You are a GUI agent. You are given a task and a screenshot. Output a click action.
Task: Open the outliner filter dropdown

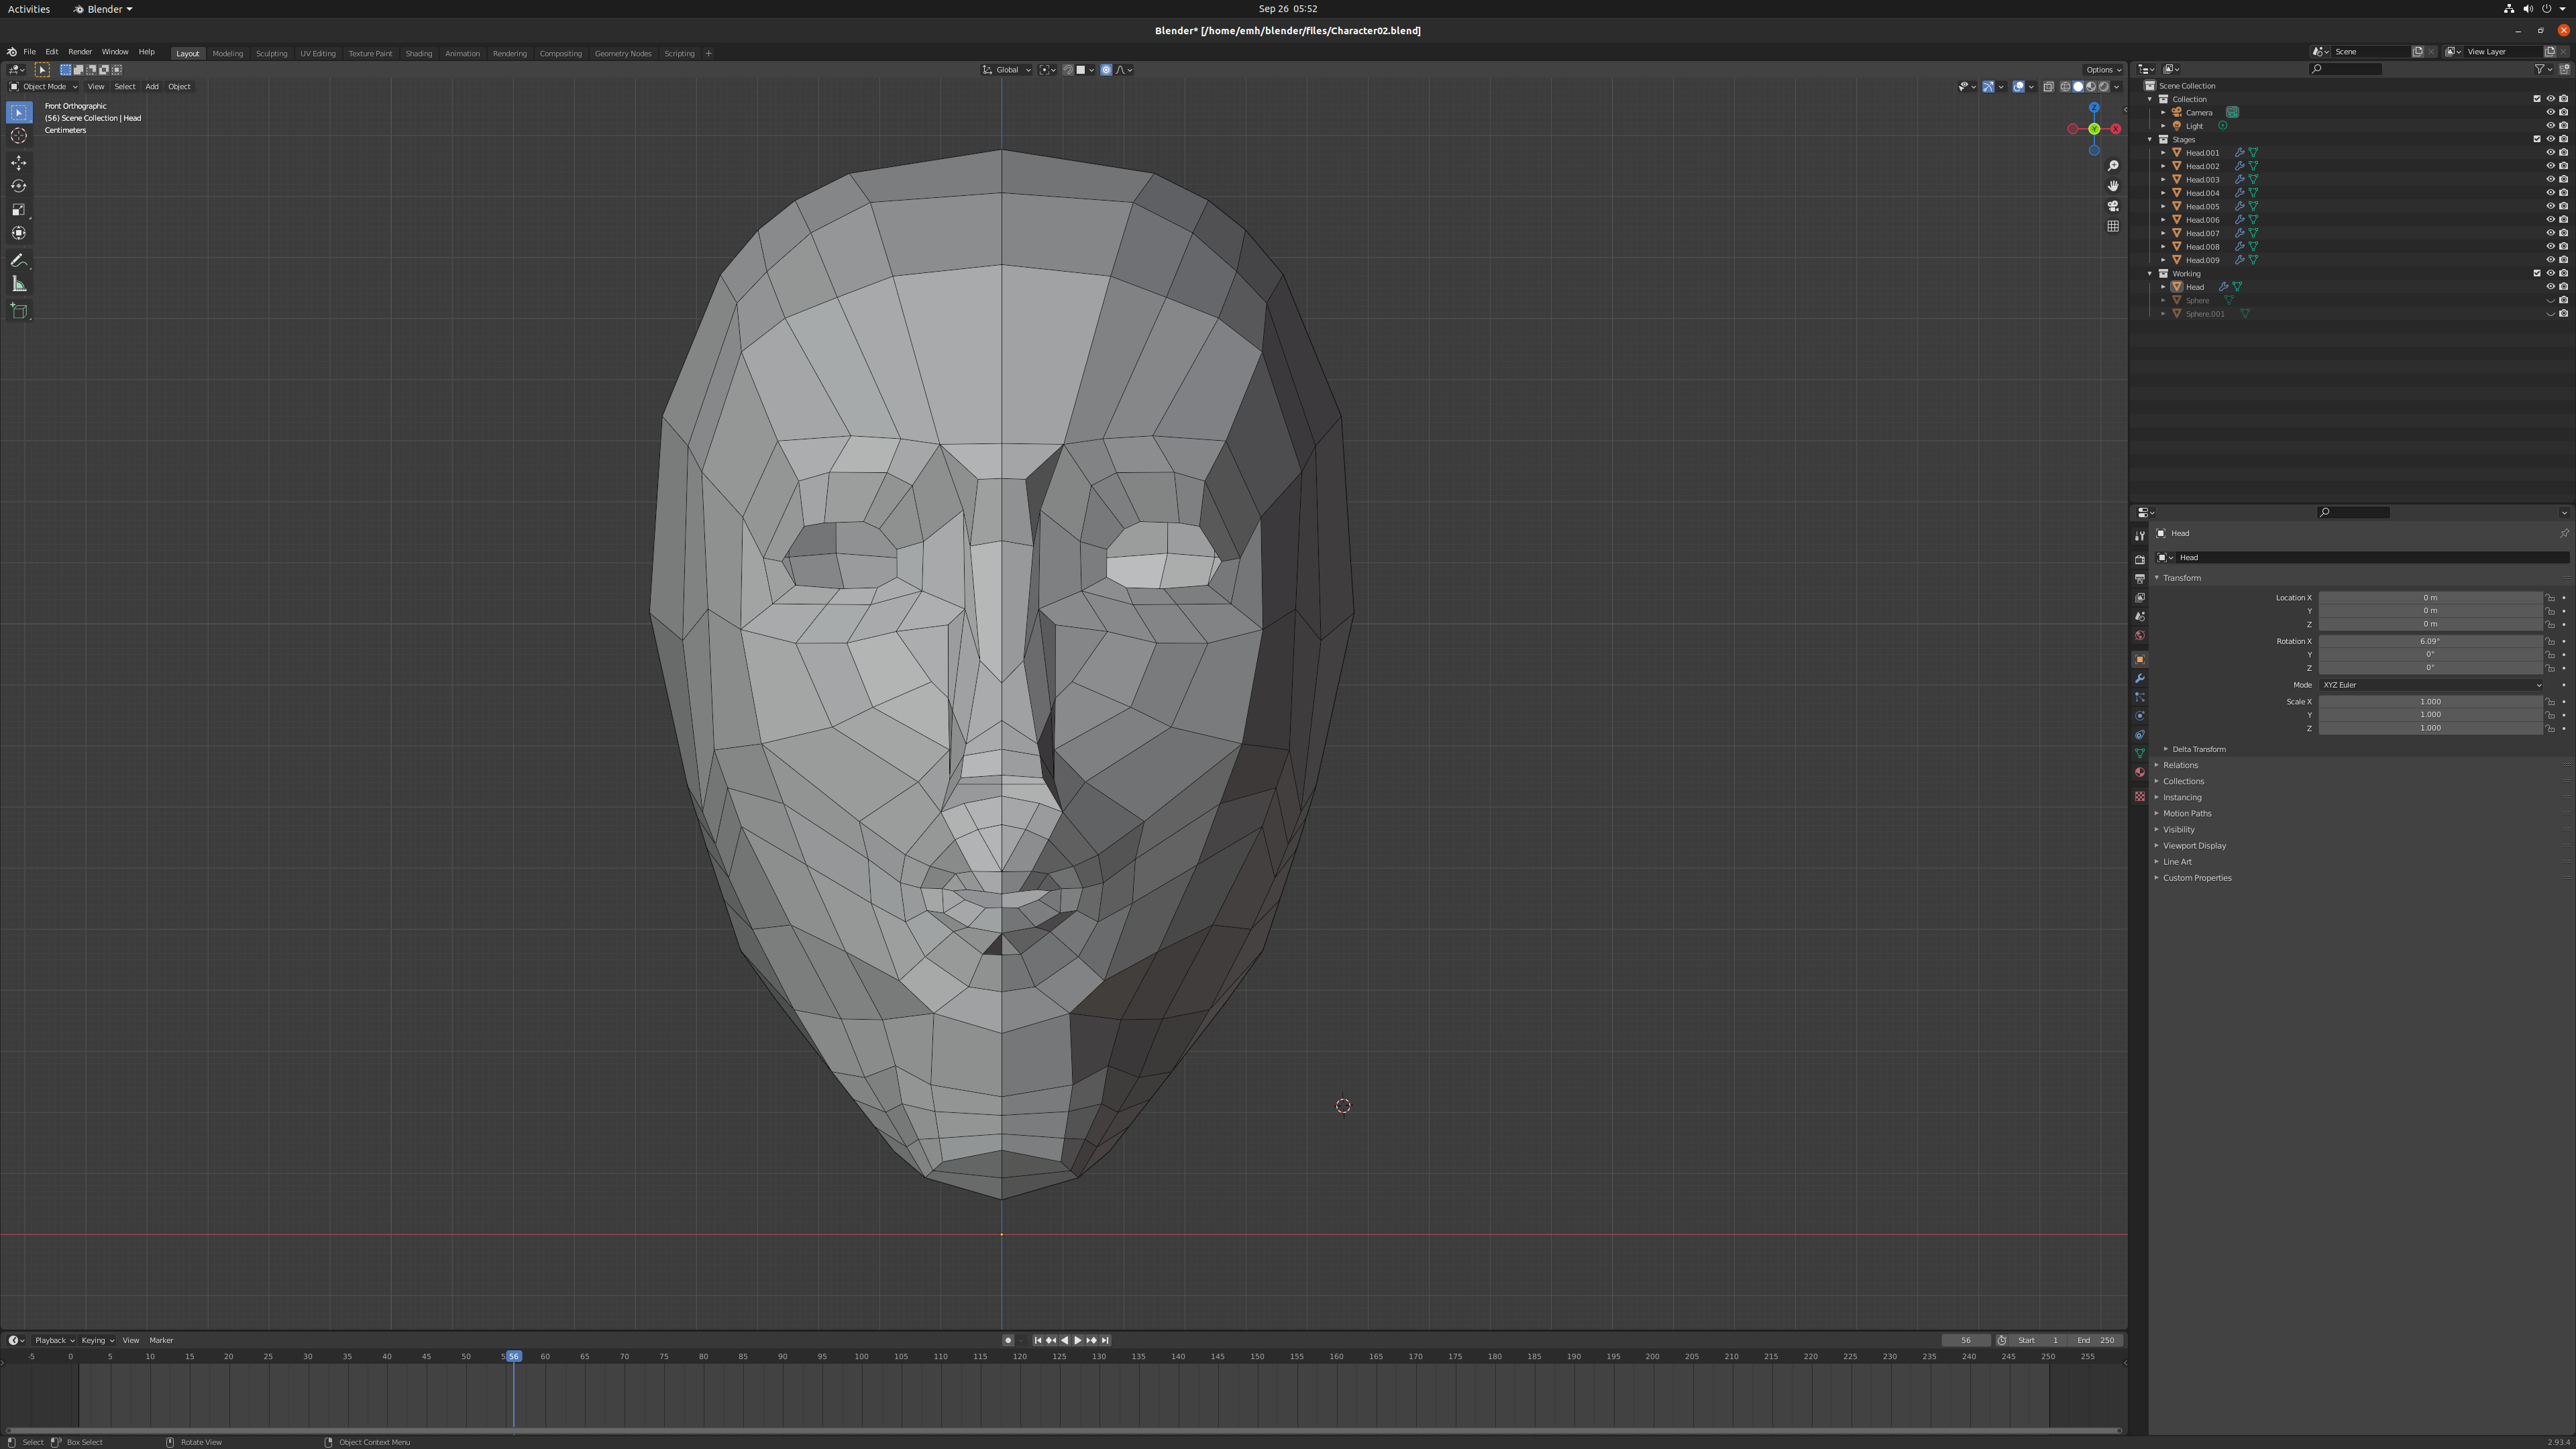(x=2543, y=69)
